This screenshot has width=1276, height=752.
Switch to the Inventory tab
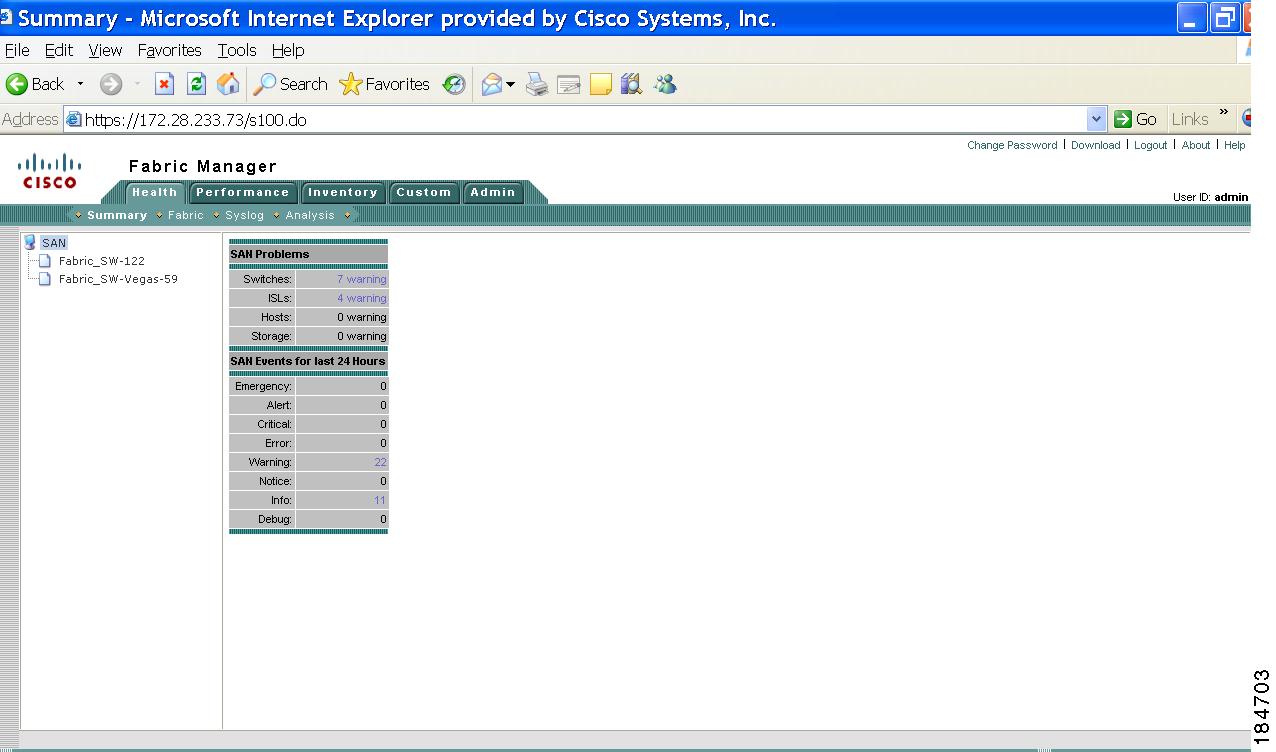[x=342, y=193]
